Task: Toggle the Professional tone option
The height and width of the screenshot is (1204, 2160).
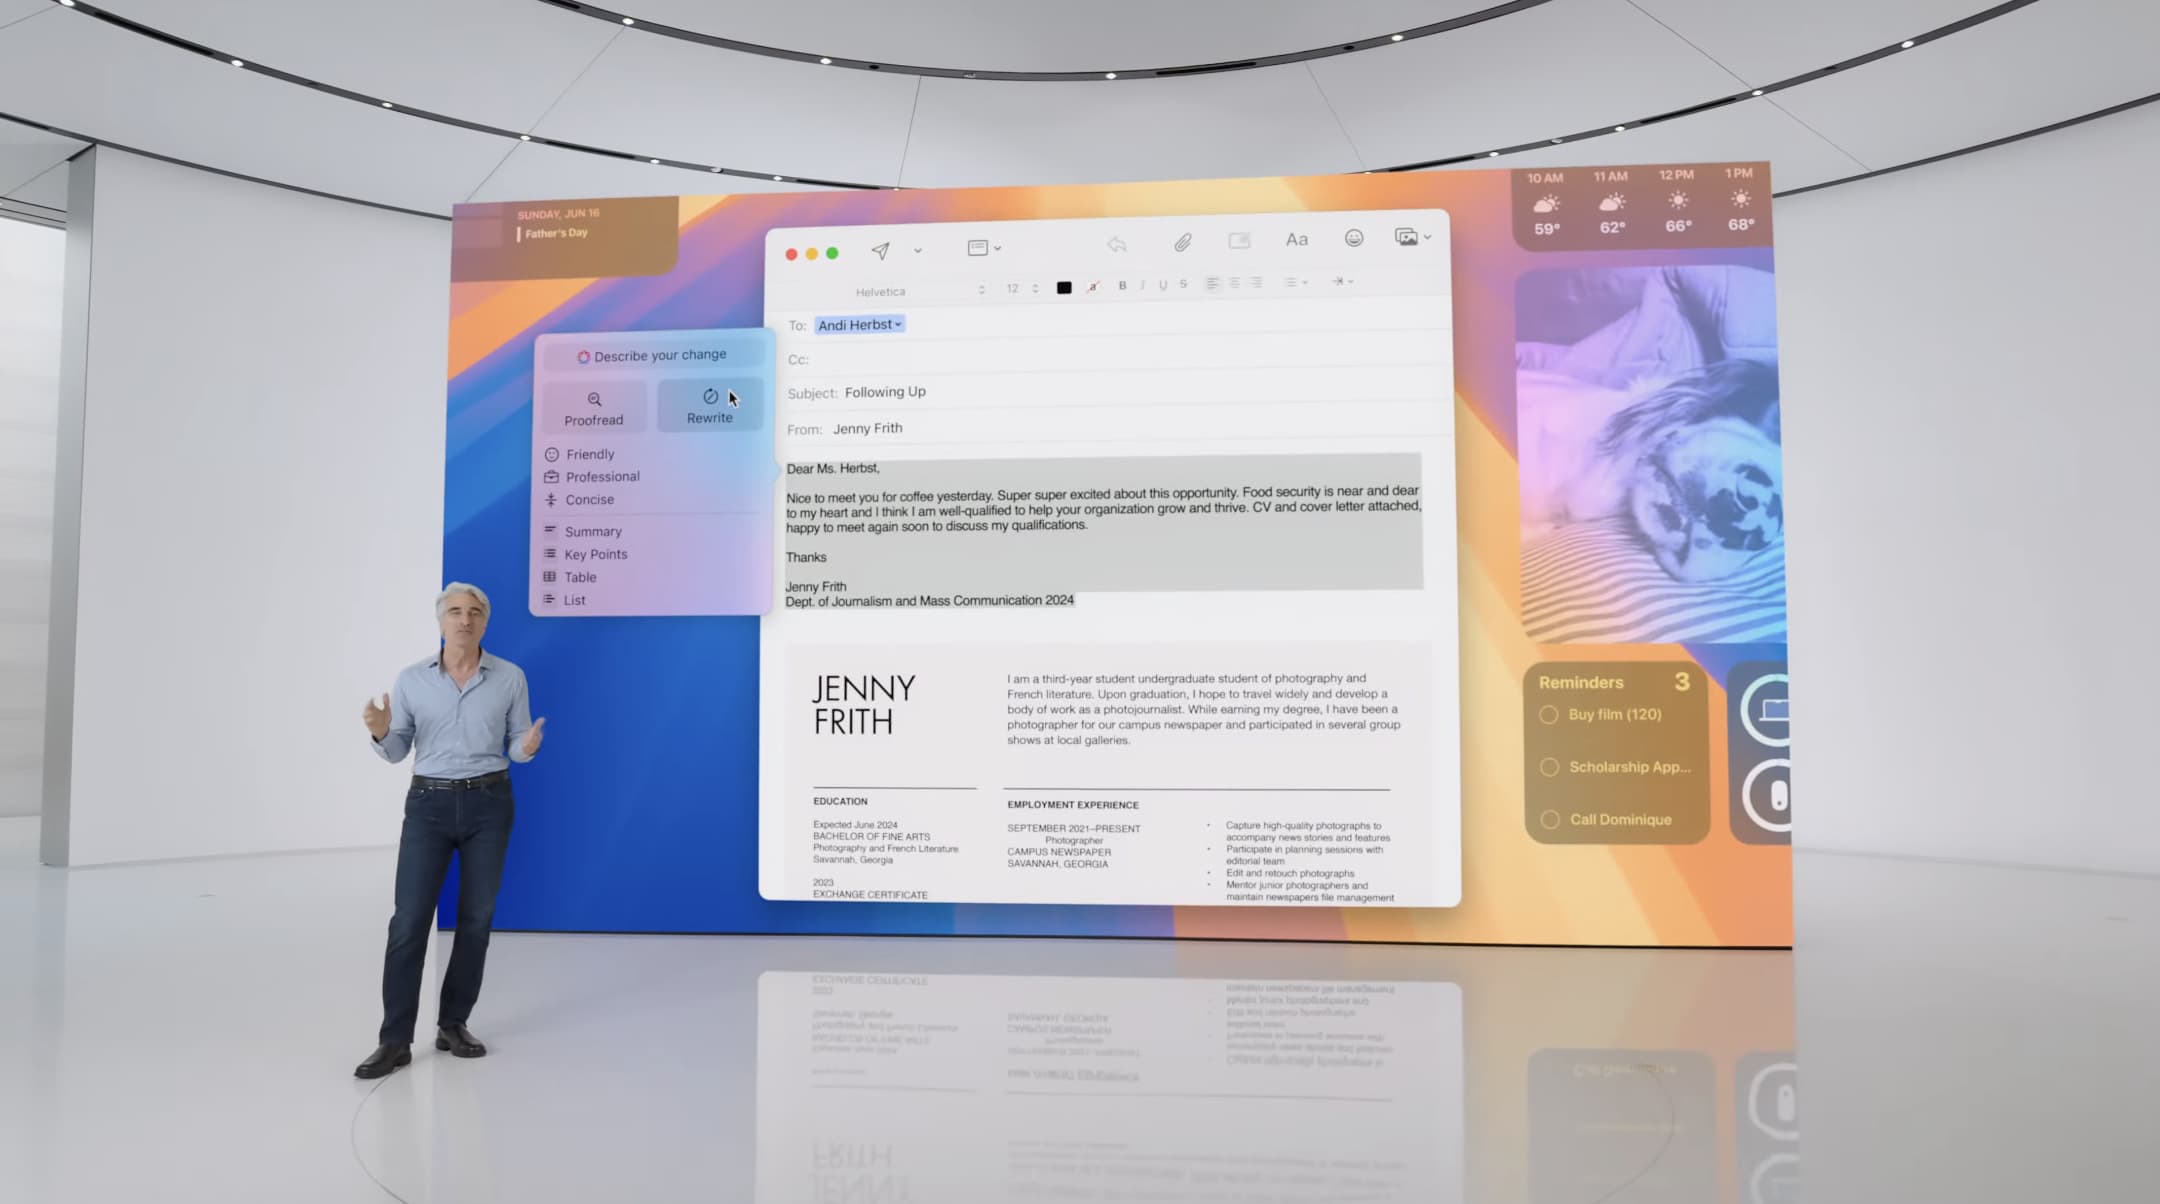Action: (603, 476)
